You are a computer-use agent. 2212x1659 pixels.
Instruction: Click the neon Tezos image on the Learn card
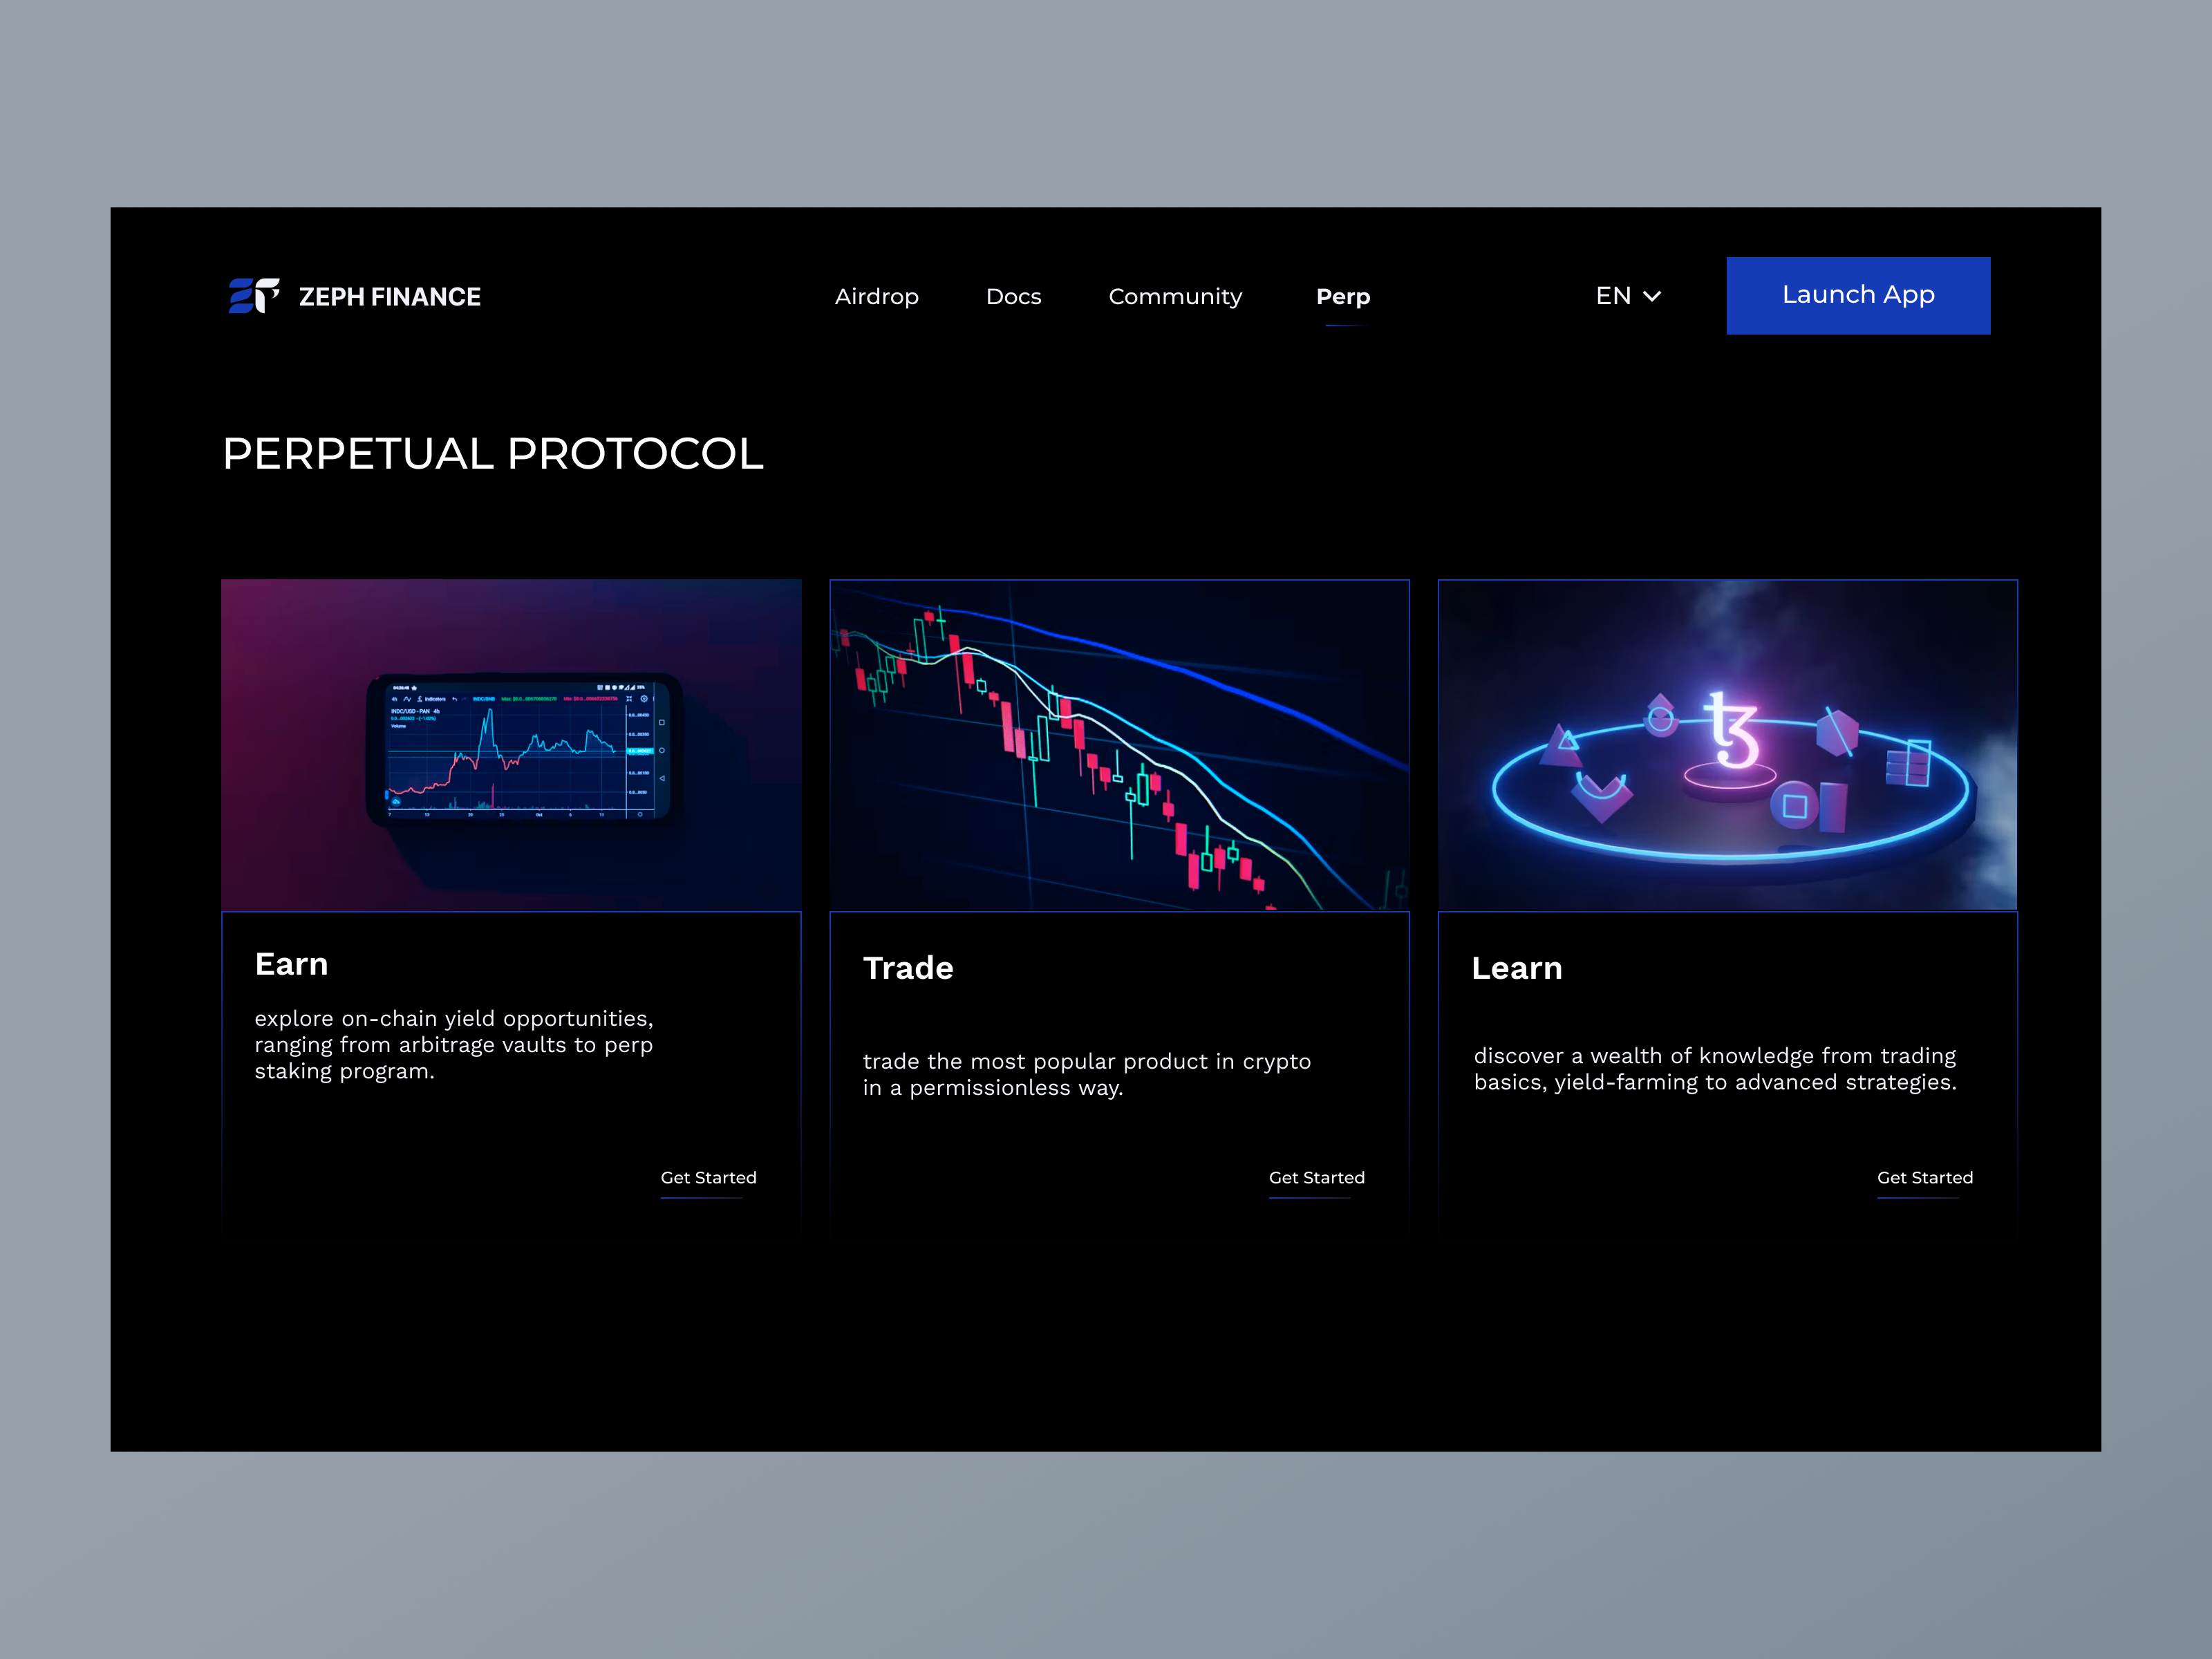(x=1727, y=745)
